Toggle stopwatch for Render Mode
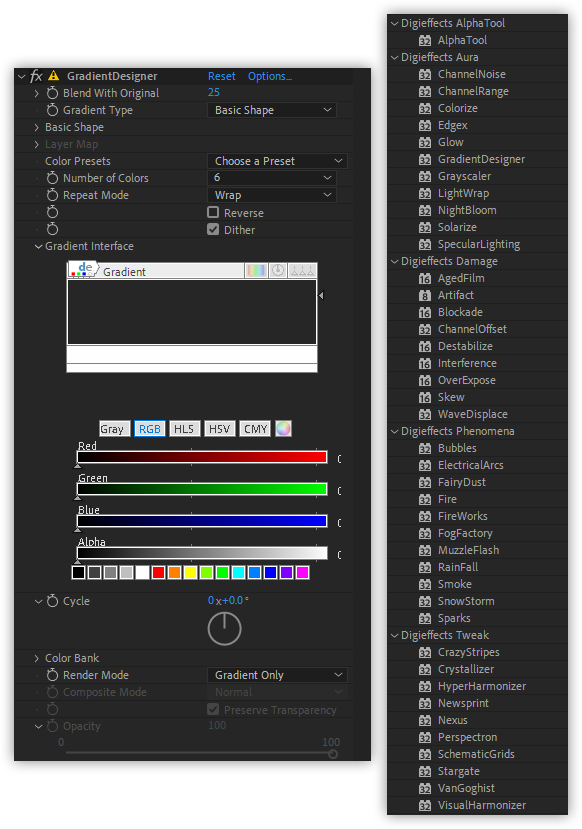582x829 pixels. coord(52,675)
